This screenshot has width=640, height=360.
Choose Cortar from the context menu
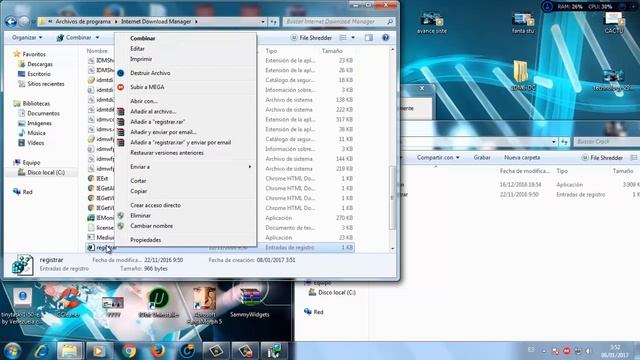click(138, 181)
